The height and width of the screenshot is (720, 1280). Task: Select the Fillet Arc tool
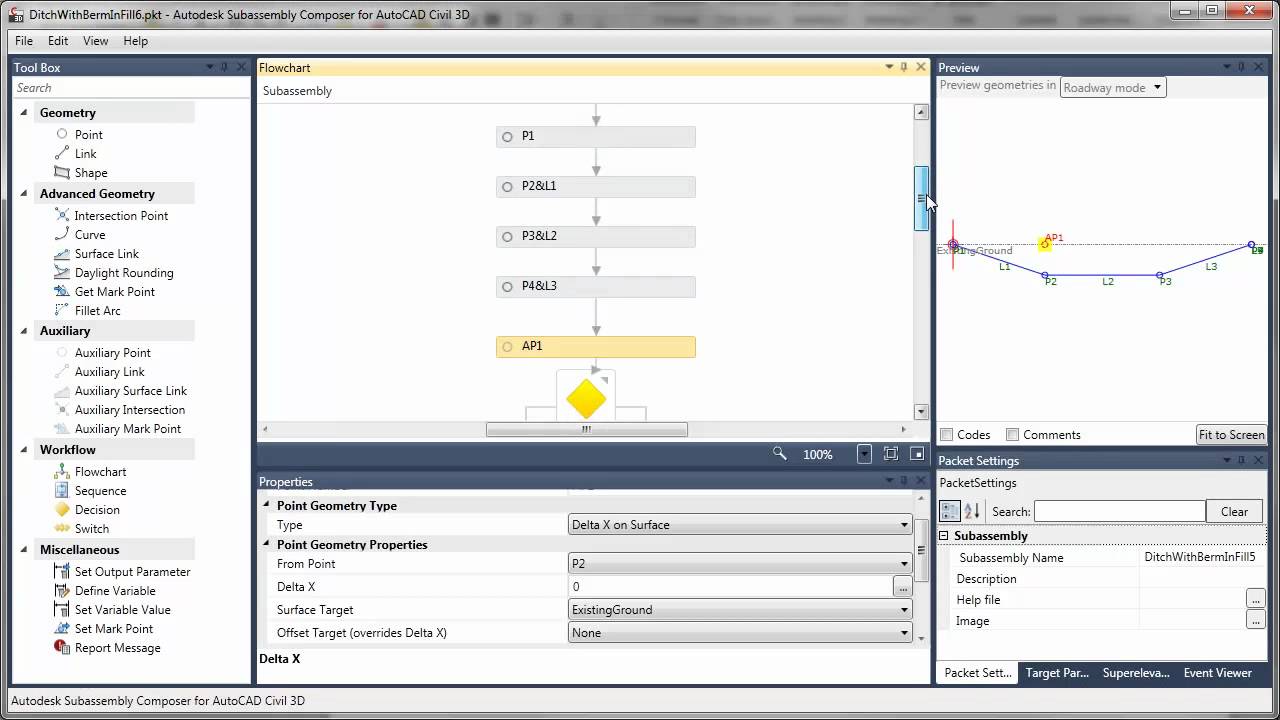coord(88,310)
